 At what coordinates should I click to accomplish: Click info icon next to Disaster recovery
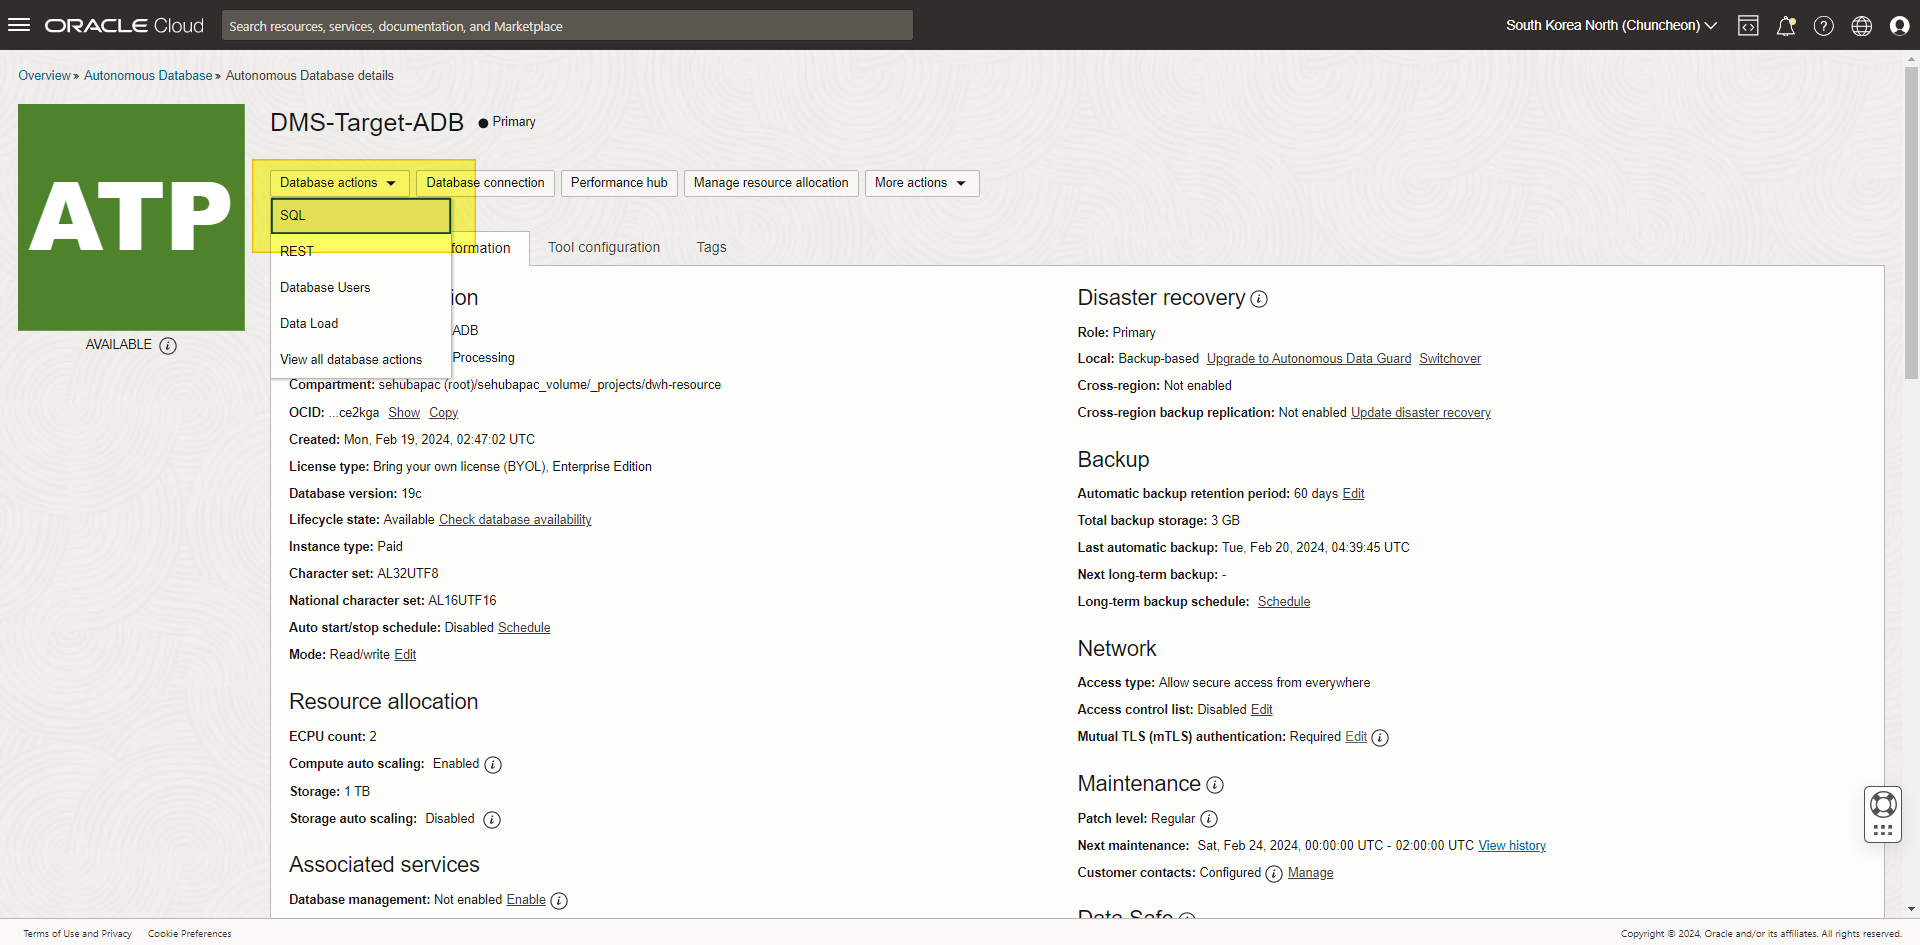point(1259,299)
